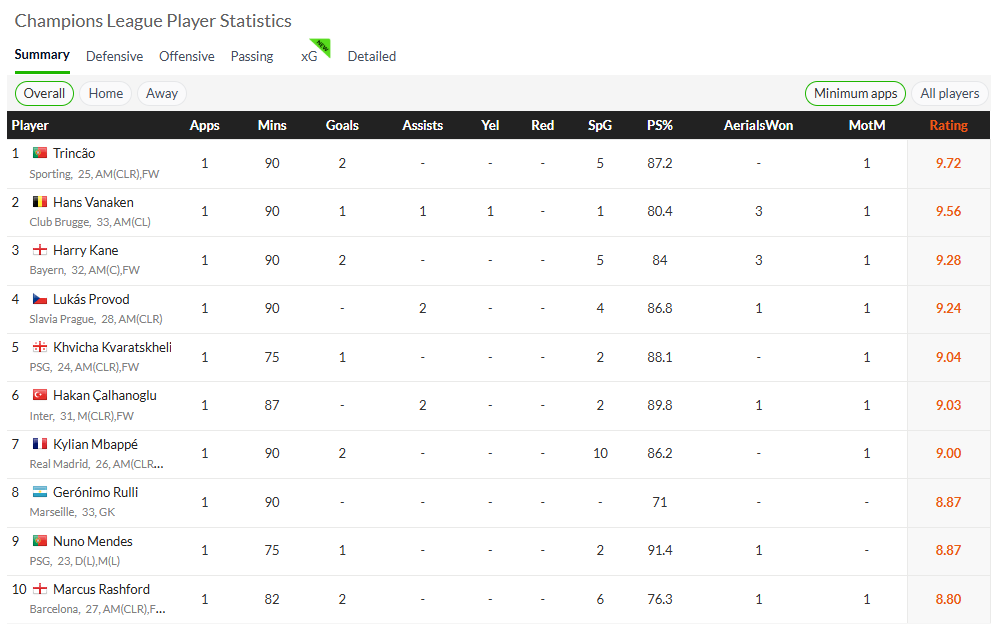Sort table by Rating column

[948, 125]
